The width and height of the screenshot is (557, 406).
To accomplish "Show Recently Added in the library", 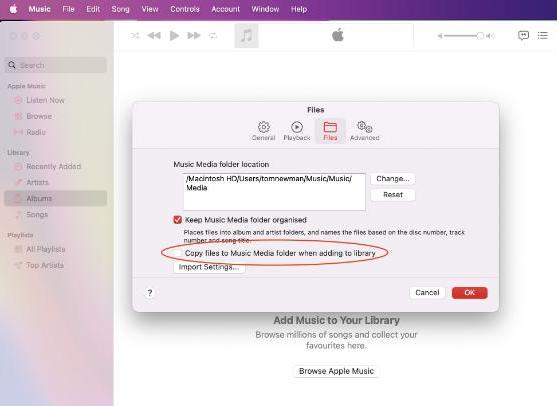I will (56, 166).
